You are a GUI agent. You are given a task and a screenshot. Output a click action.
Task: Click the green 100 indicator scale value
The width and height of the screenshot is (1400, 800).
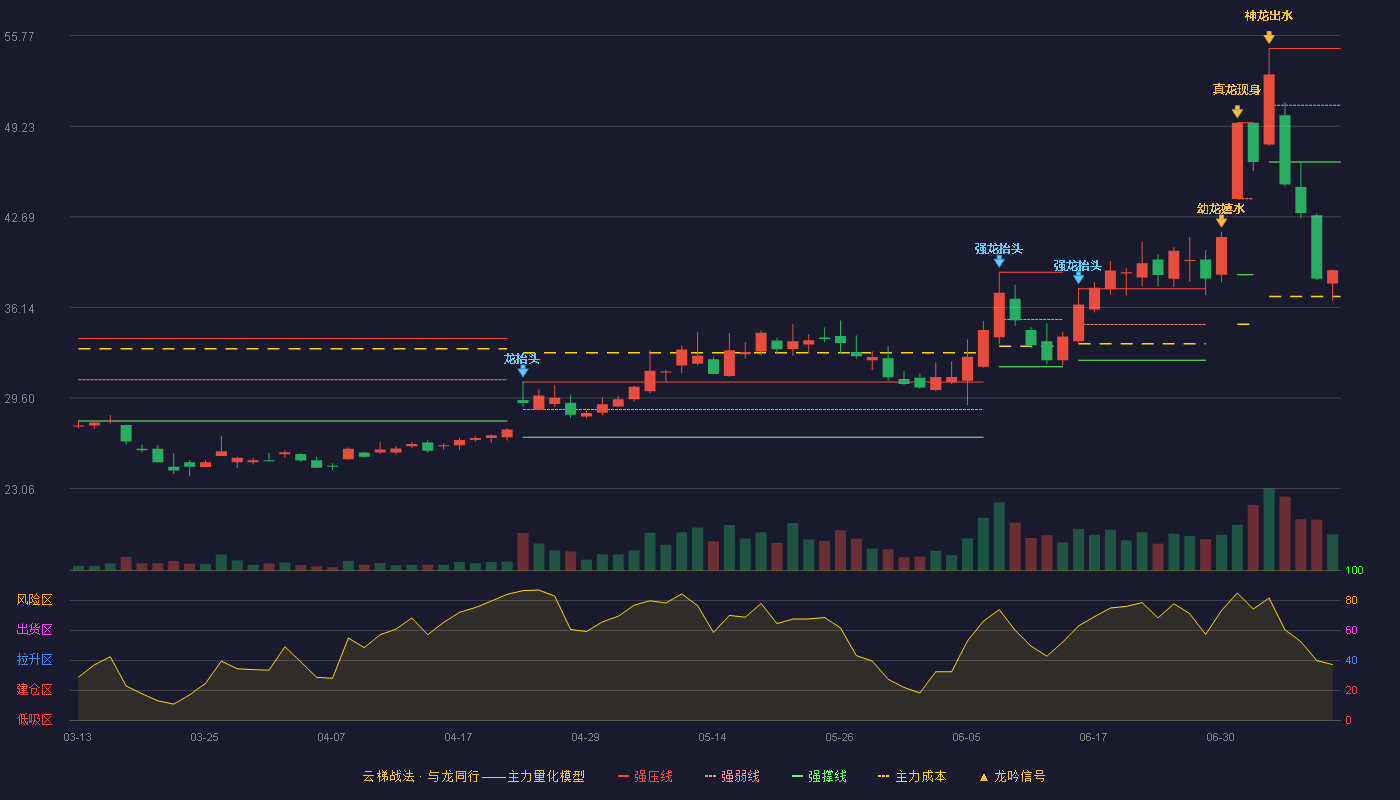1354,570
